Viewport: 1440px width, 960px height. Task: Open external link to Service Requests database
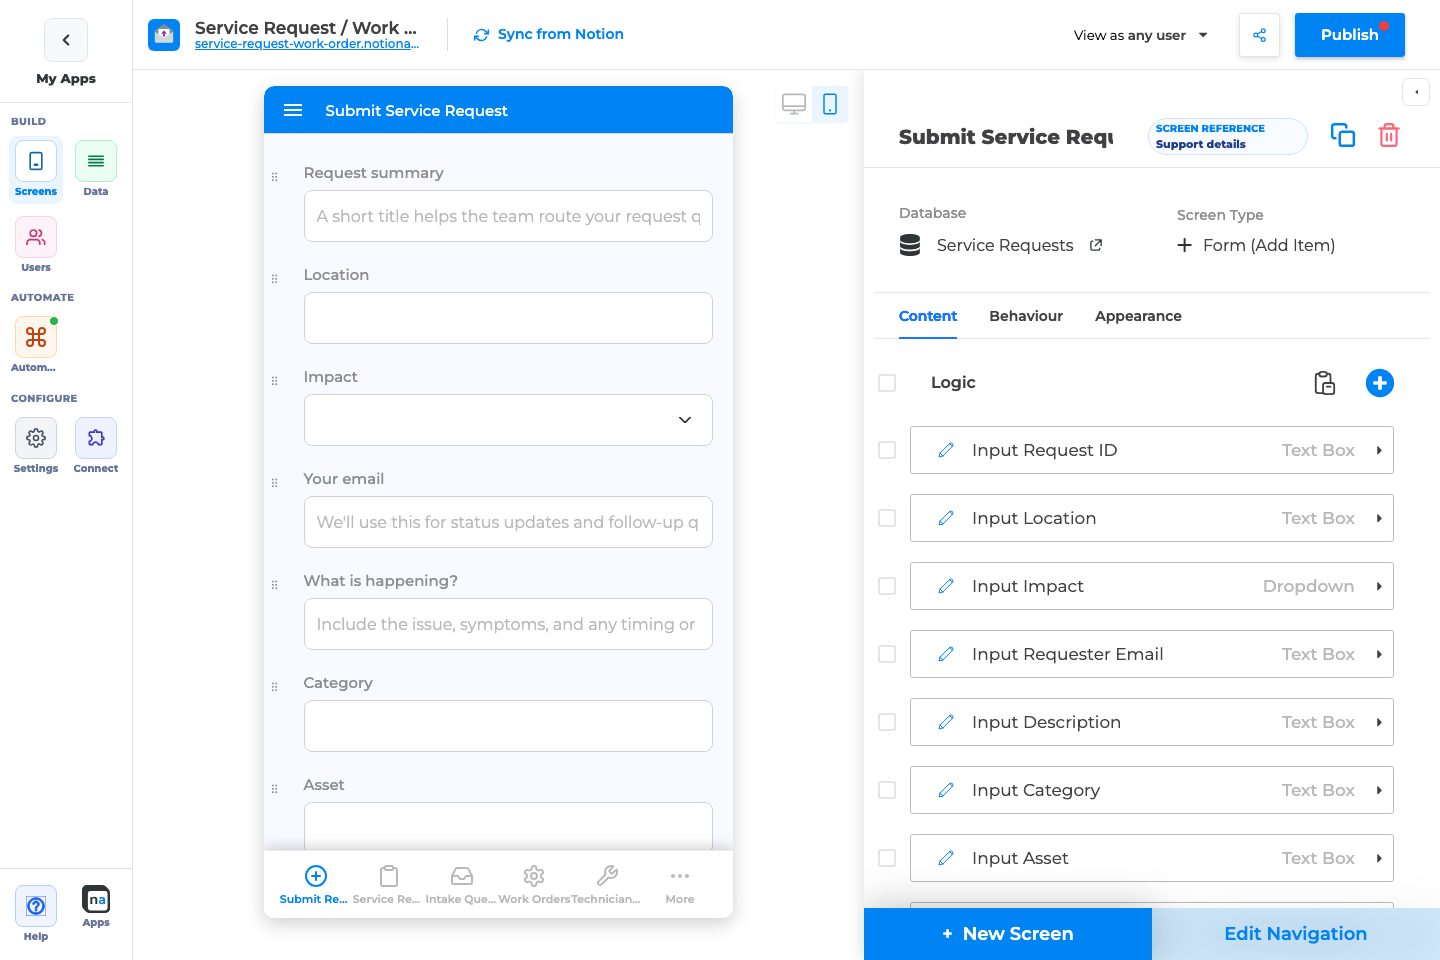click(1096, 245)
